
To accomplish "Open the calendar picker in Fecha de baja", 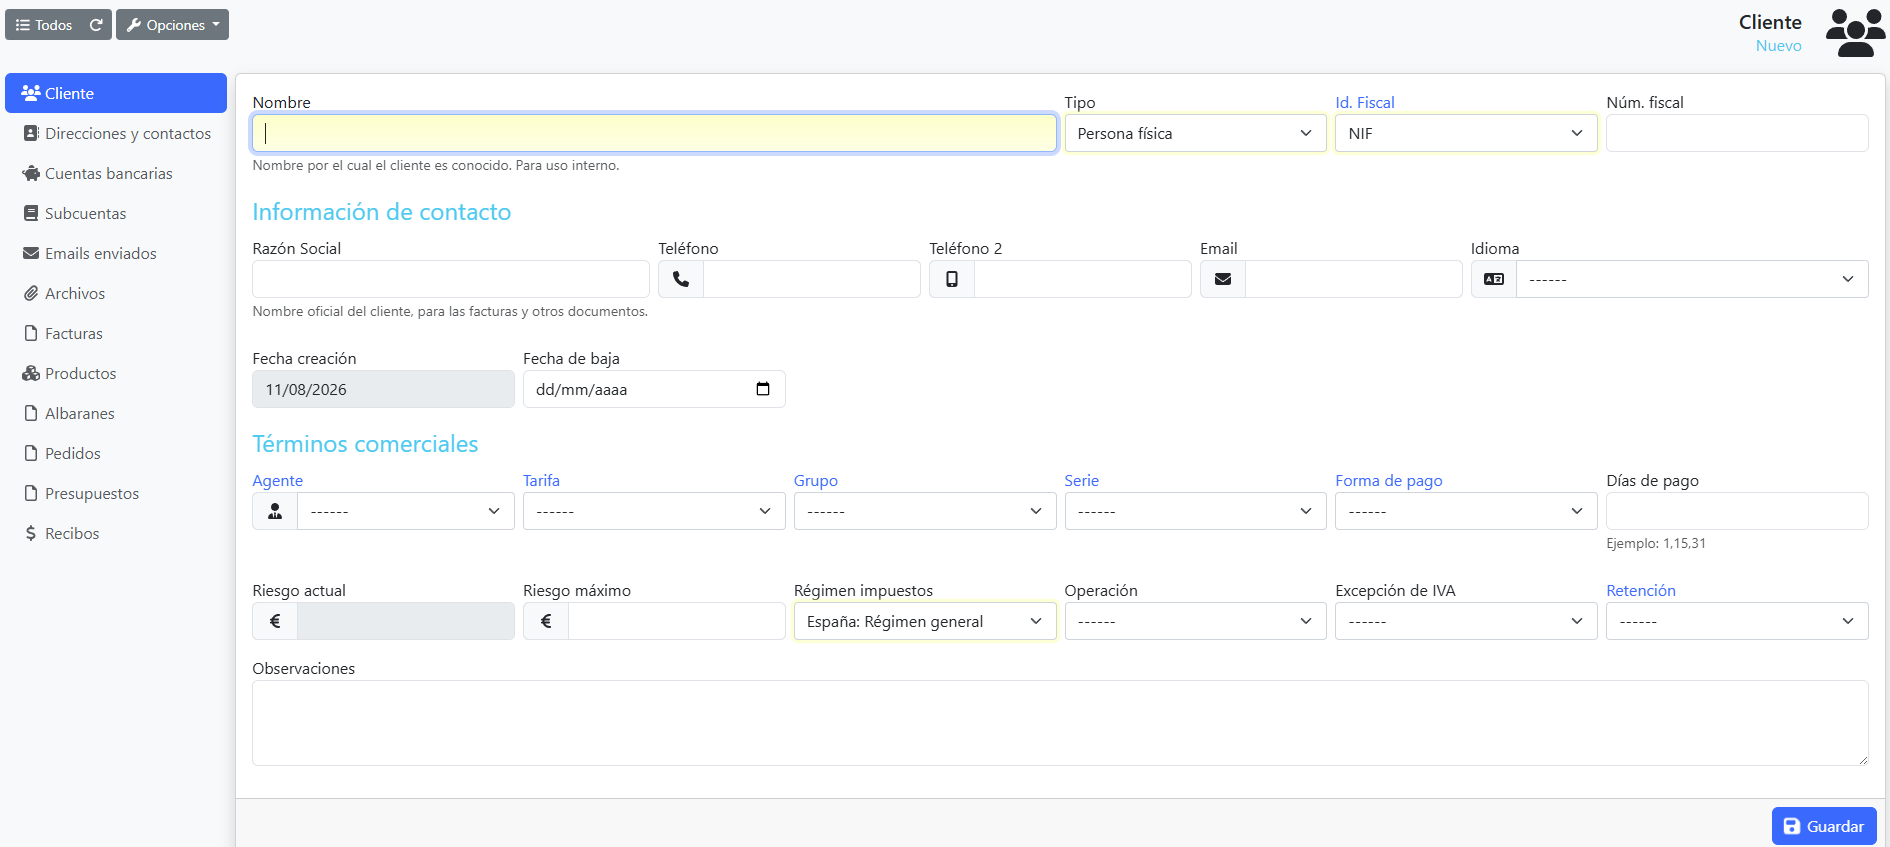I will point(763,389).
